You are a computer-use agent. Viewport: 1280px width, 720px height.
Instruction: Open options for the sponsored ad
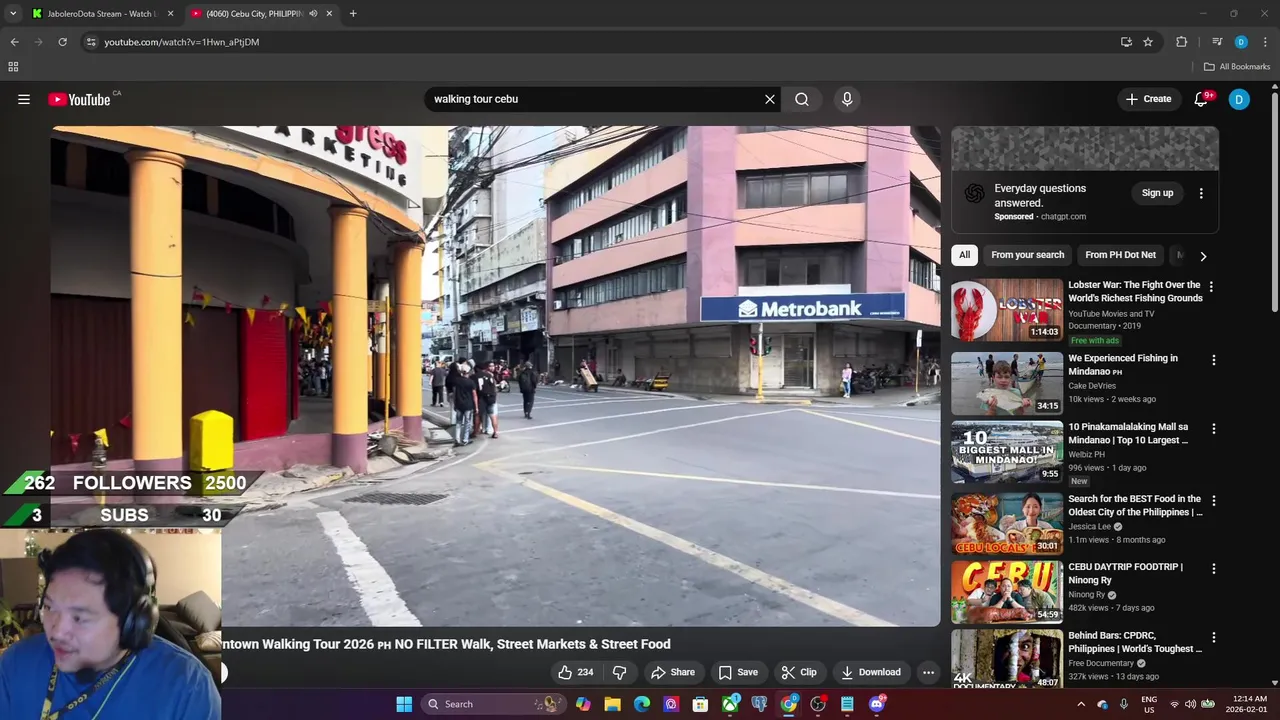(1201, 193)
